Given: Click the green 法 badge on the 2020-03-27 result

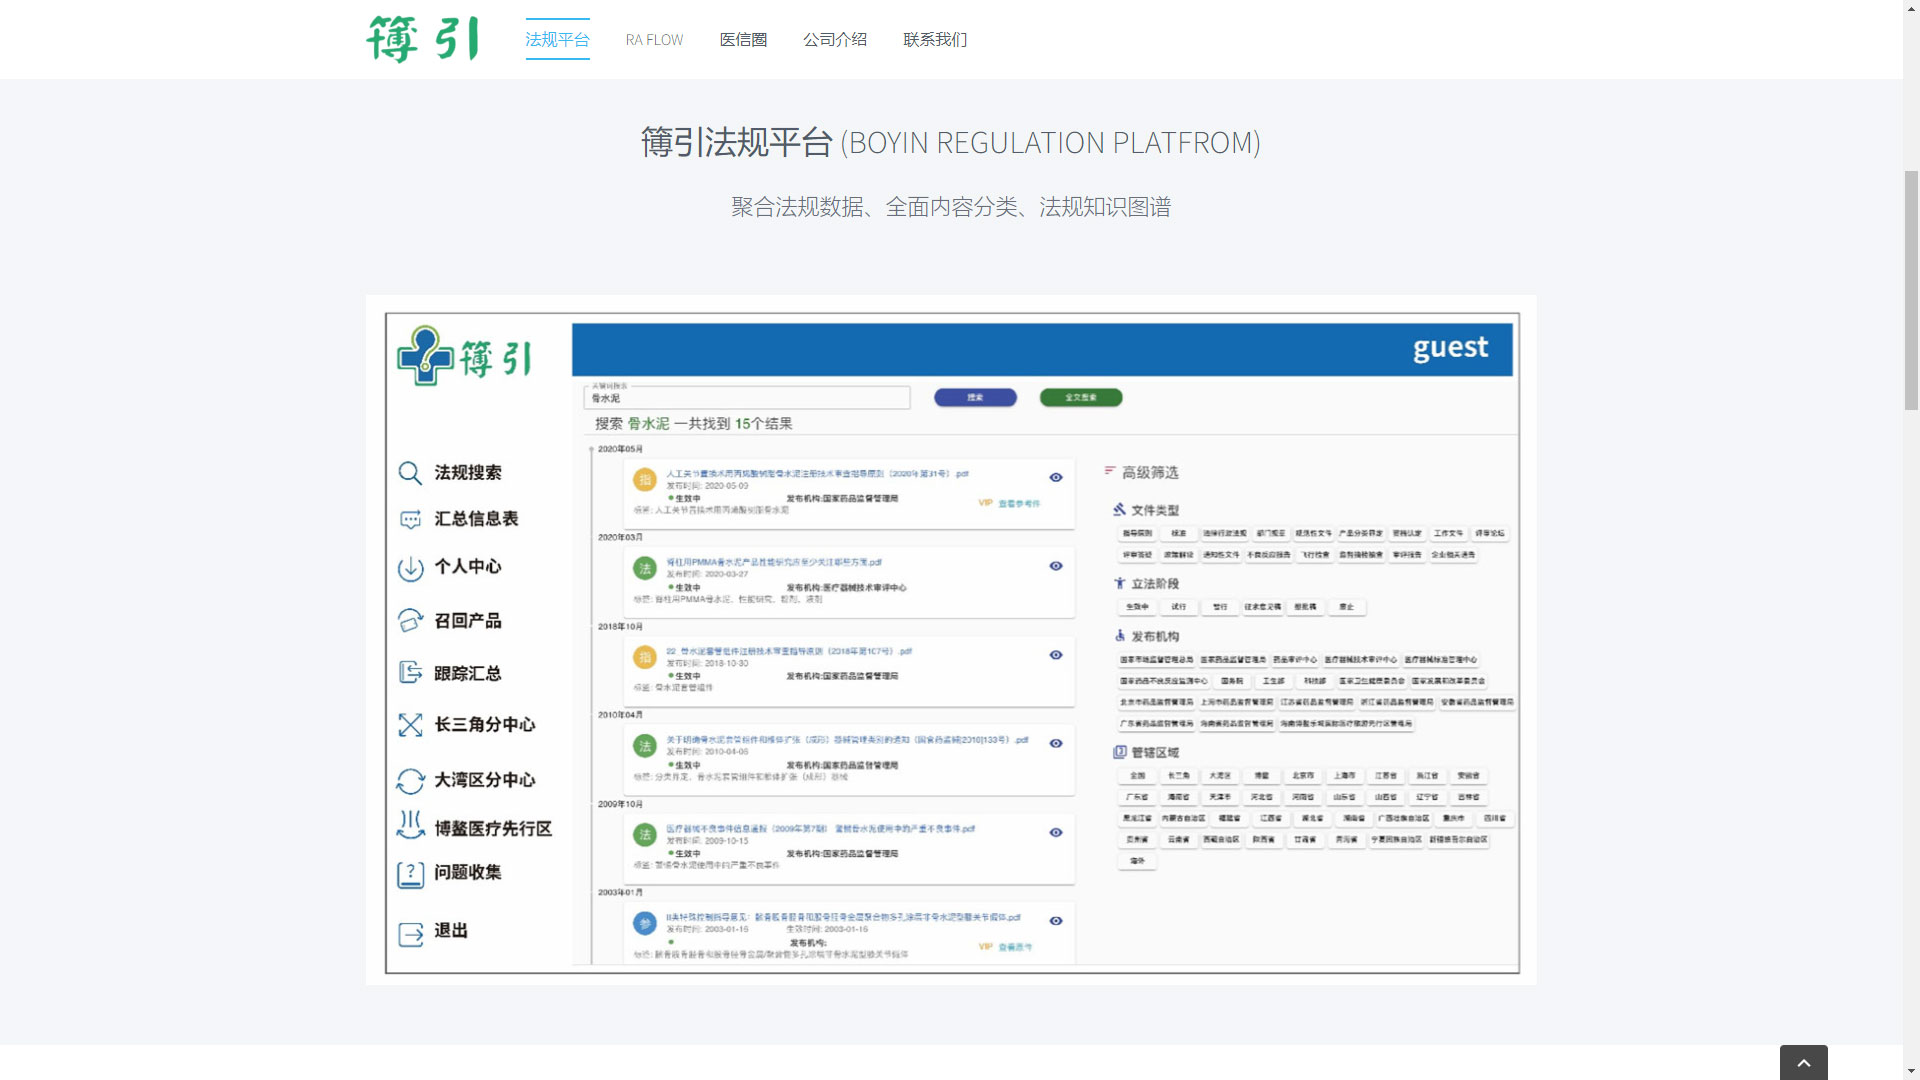Looking at the screenshot, I should coord(645,568).
